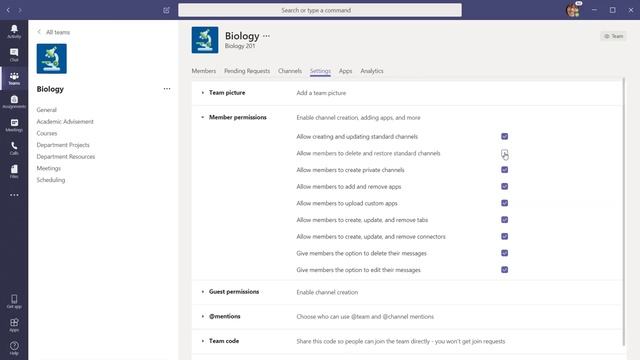Click the Get app mobile icon

click(14, 301)
